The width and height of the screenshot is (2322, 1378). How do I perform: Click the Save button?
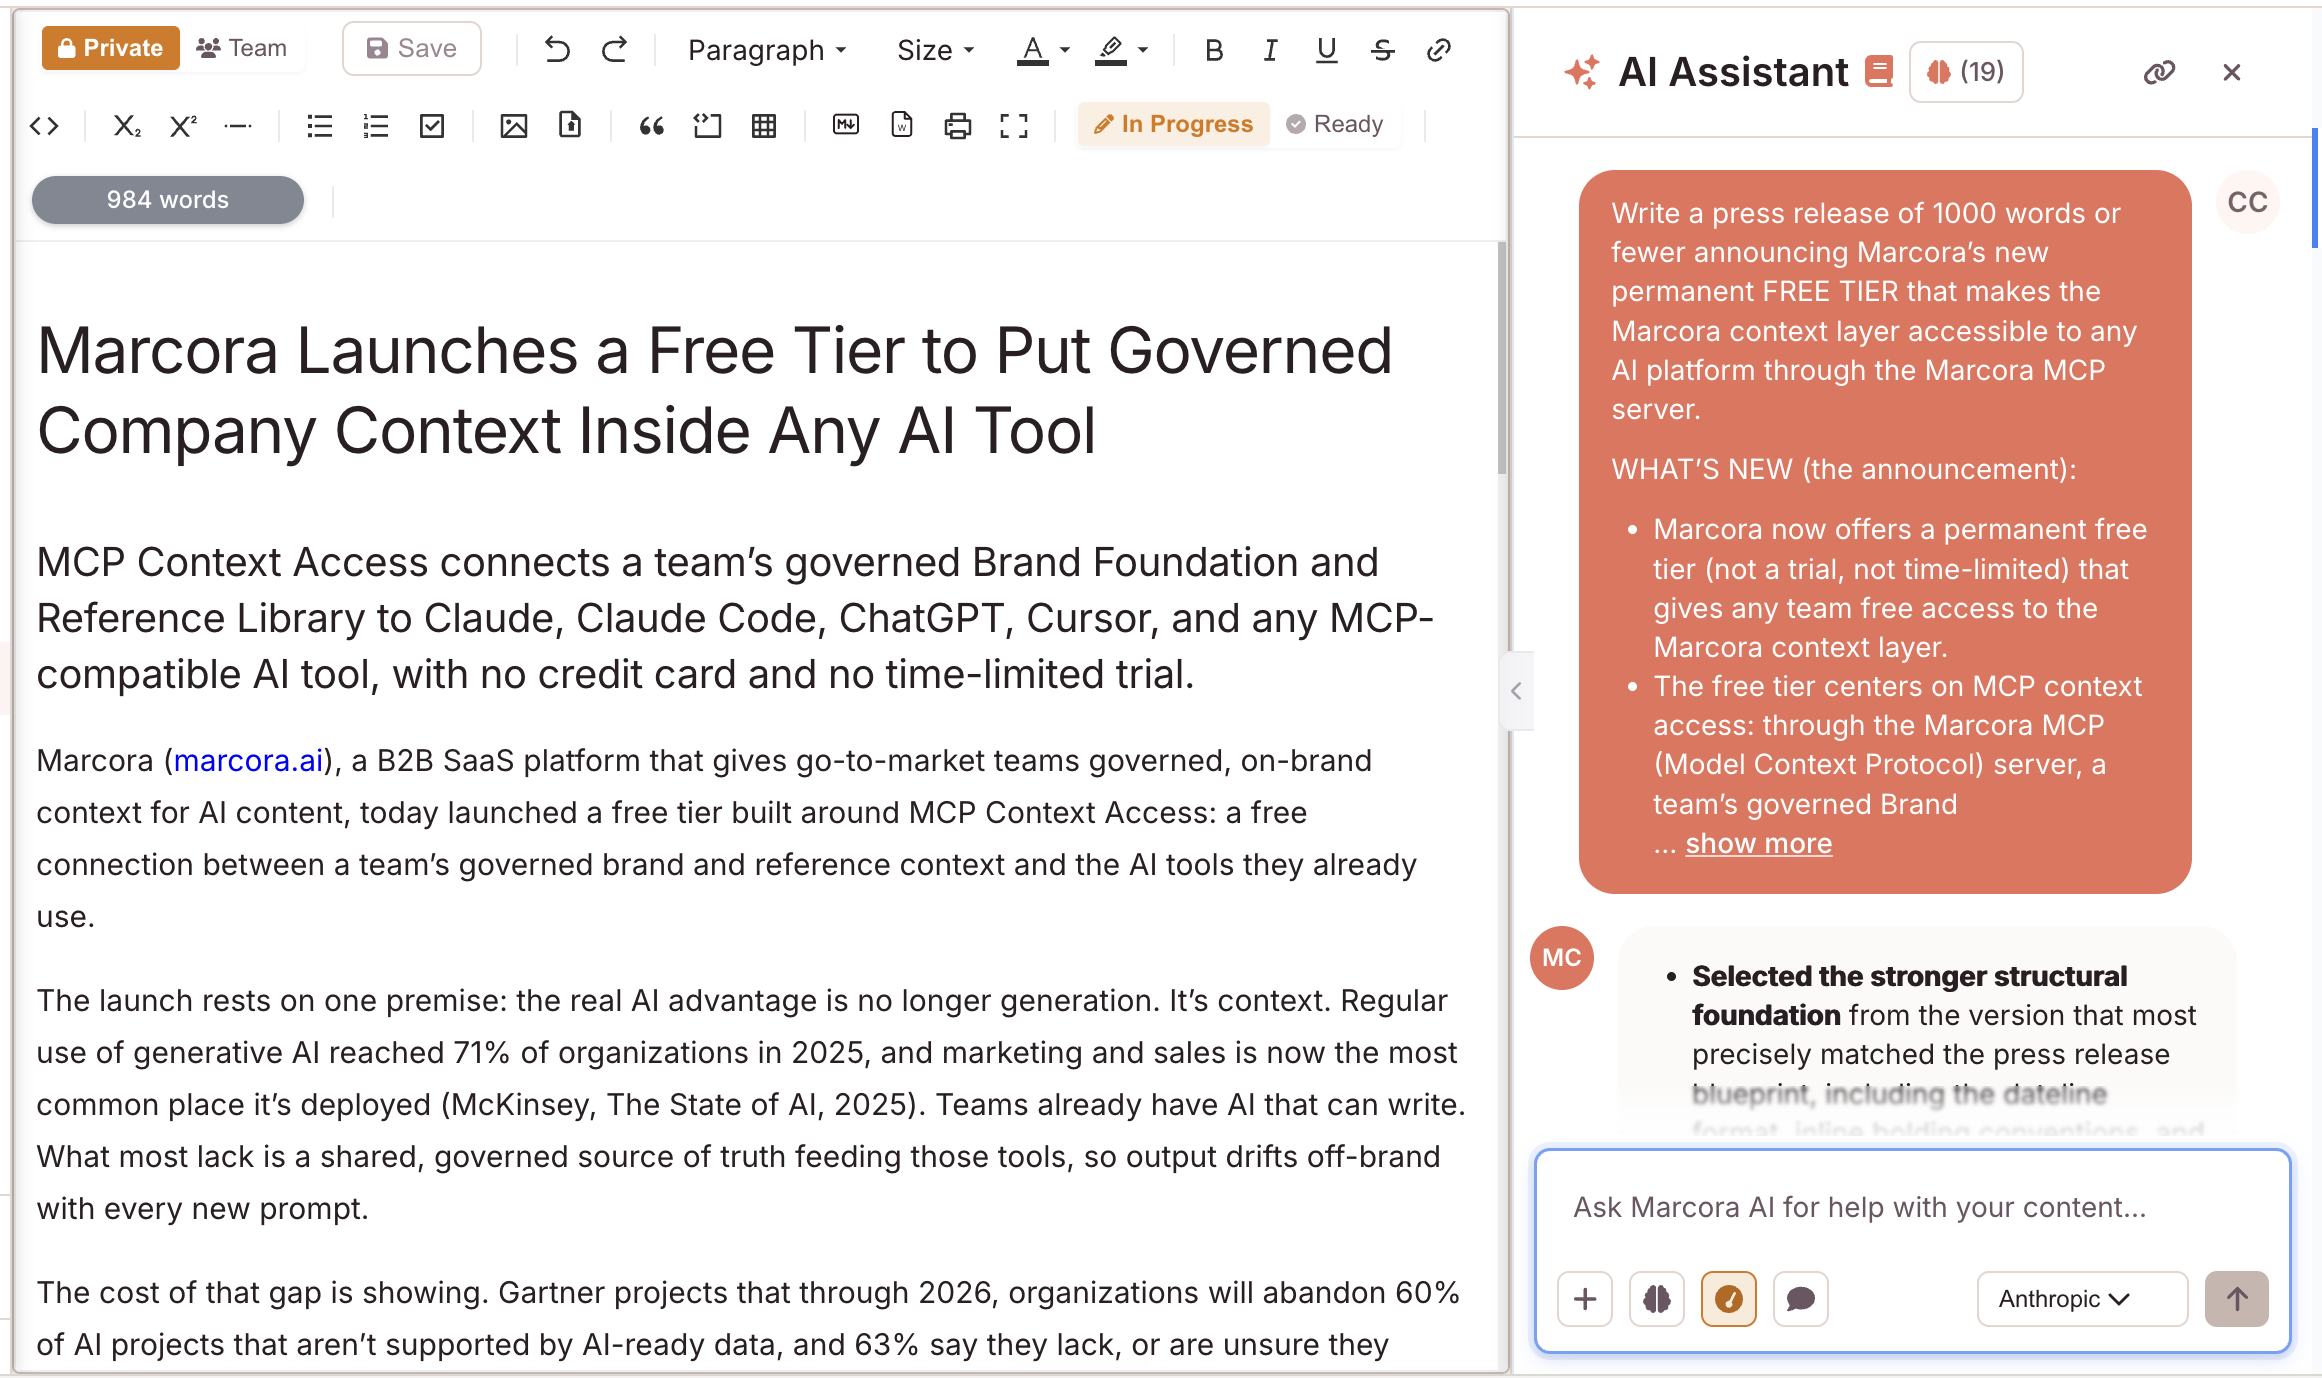tap(412, 48)
